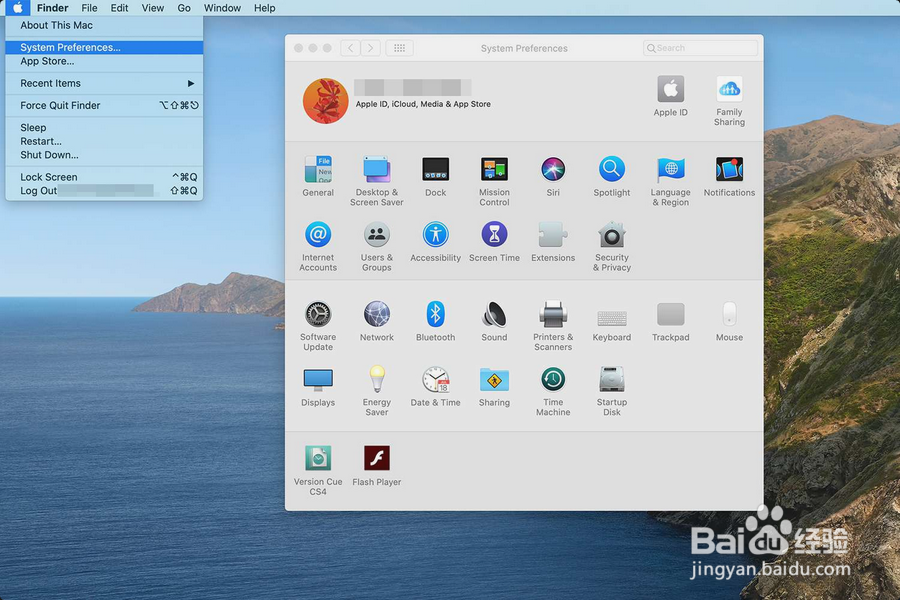Open the Window menu
Viewport: 900px width, 600px height.
pyautogui.click(x=222, y=8)
